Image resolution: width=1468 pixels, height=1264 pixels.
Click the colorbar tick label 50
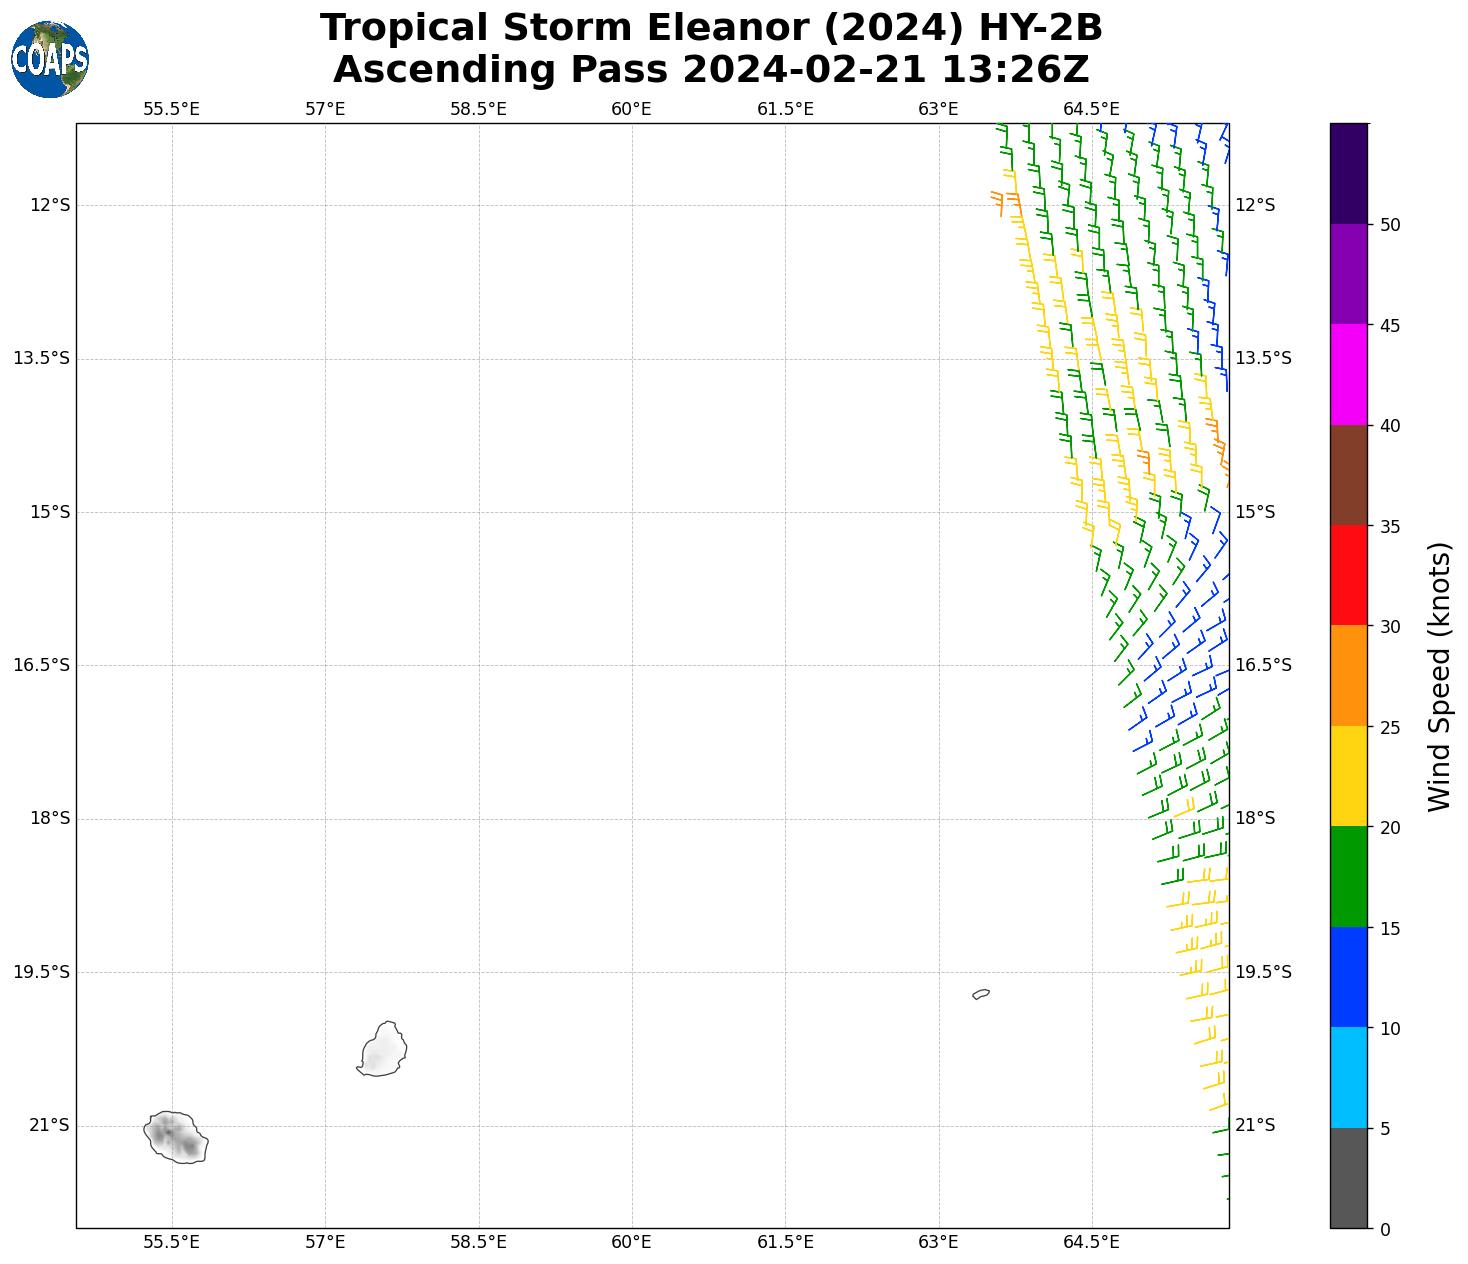(1389, 225)
